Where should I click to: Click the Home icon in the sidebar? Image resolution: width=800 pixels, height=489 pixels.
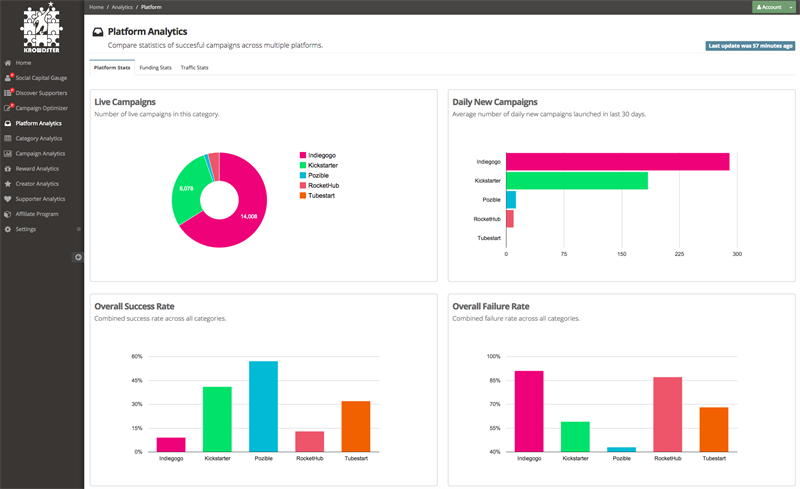(x=8, y=63)
